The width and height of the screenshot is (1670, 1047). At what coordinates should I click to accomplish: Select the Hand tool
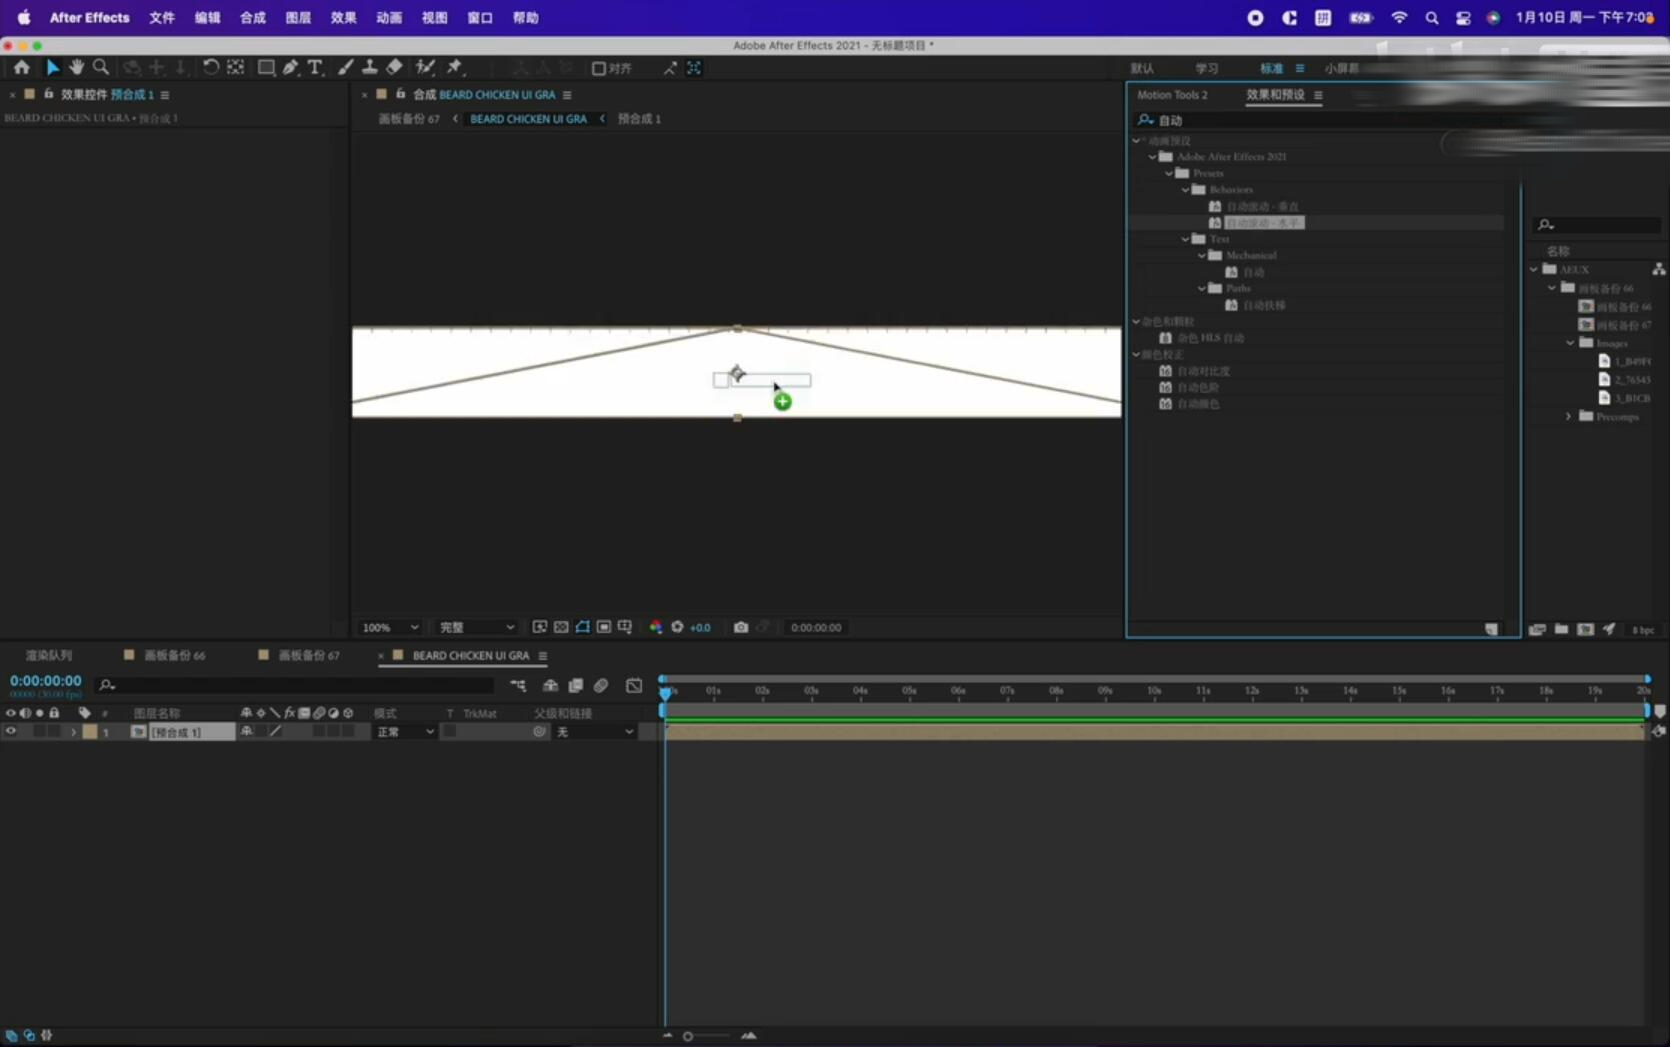77,67
